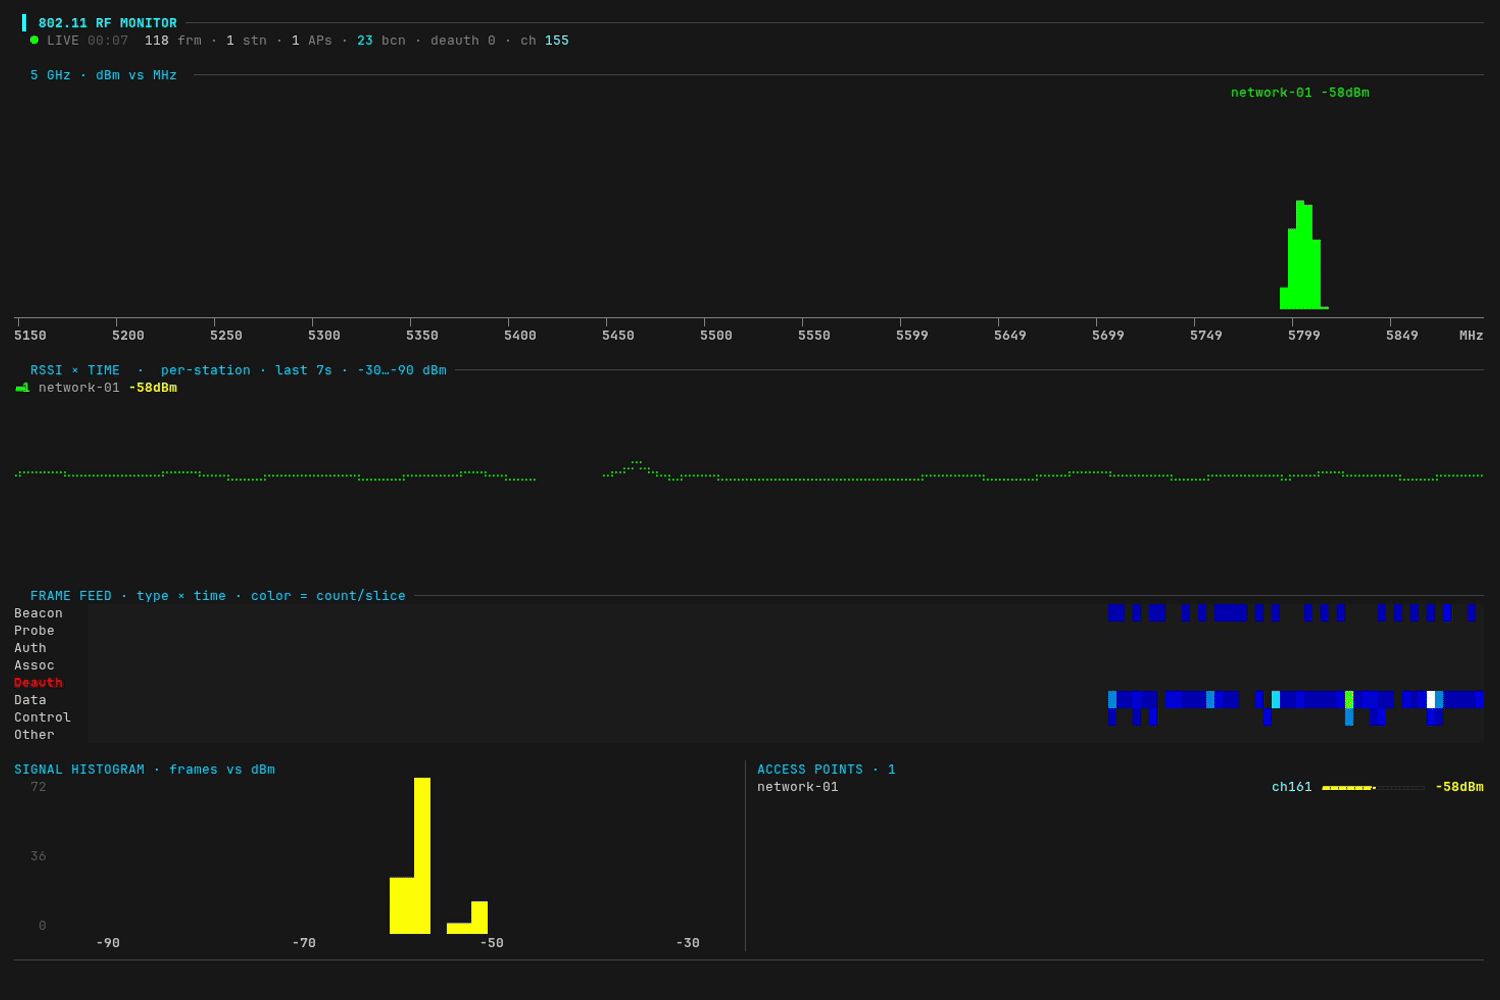
Task: Click the -58dBm value in access points row
Action: [x=1459, y=787]
